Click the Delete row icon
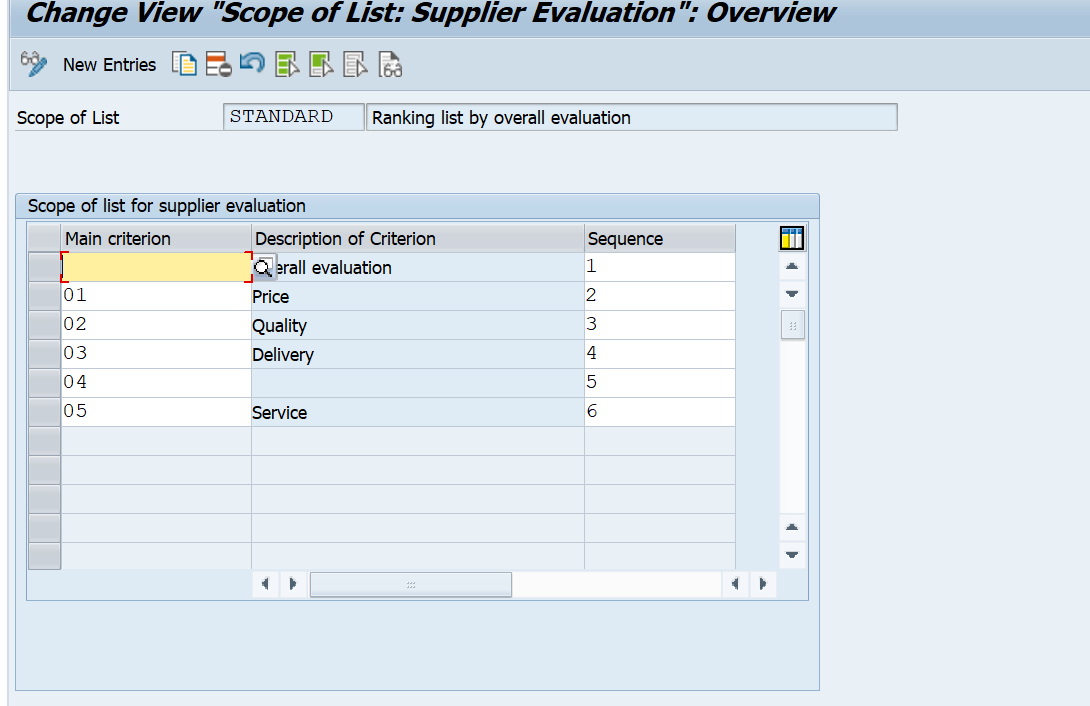The image size is (1090, 706). (218, 65)
